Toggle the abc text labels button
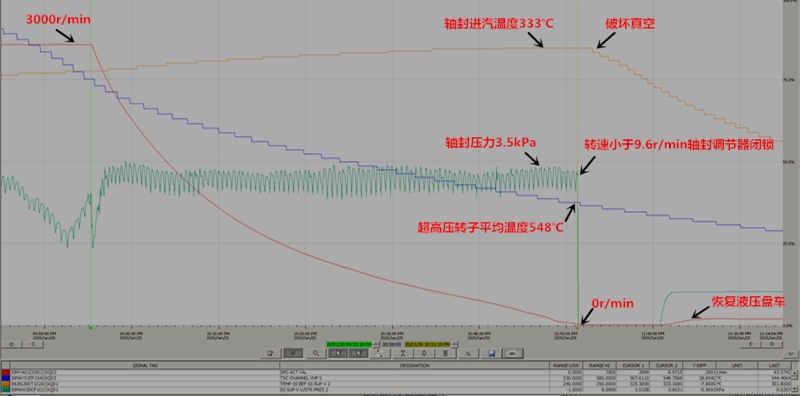The image size is (800, 396). (513, 354)
